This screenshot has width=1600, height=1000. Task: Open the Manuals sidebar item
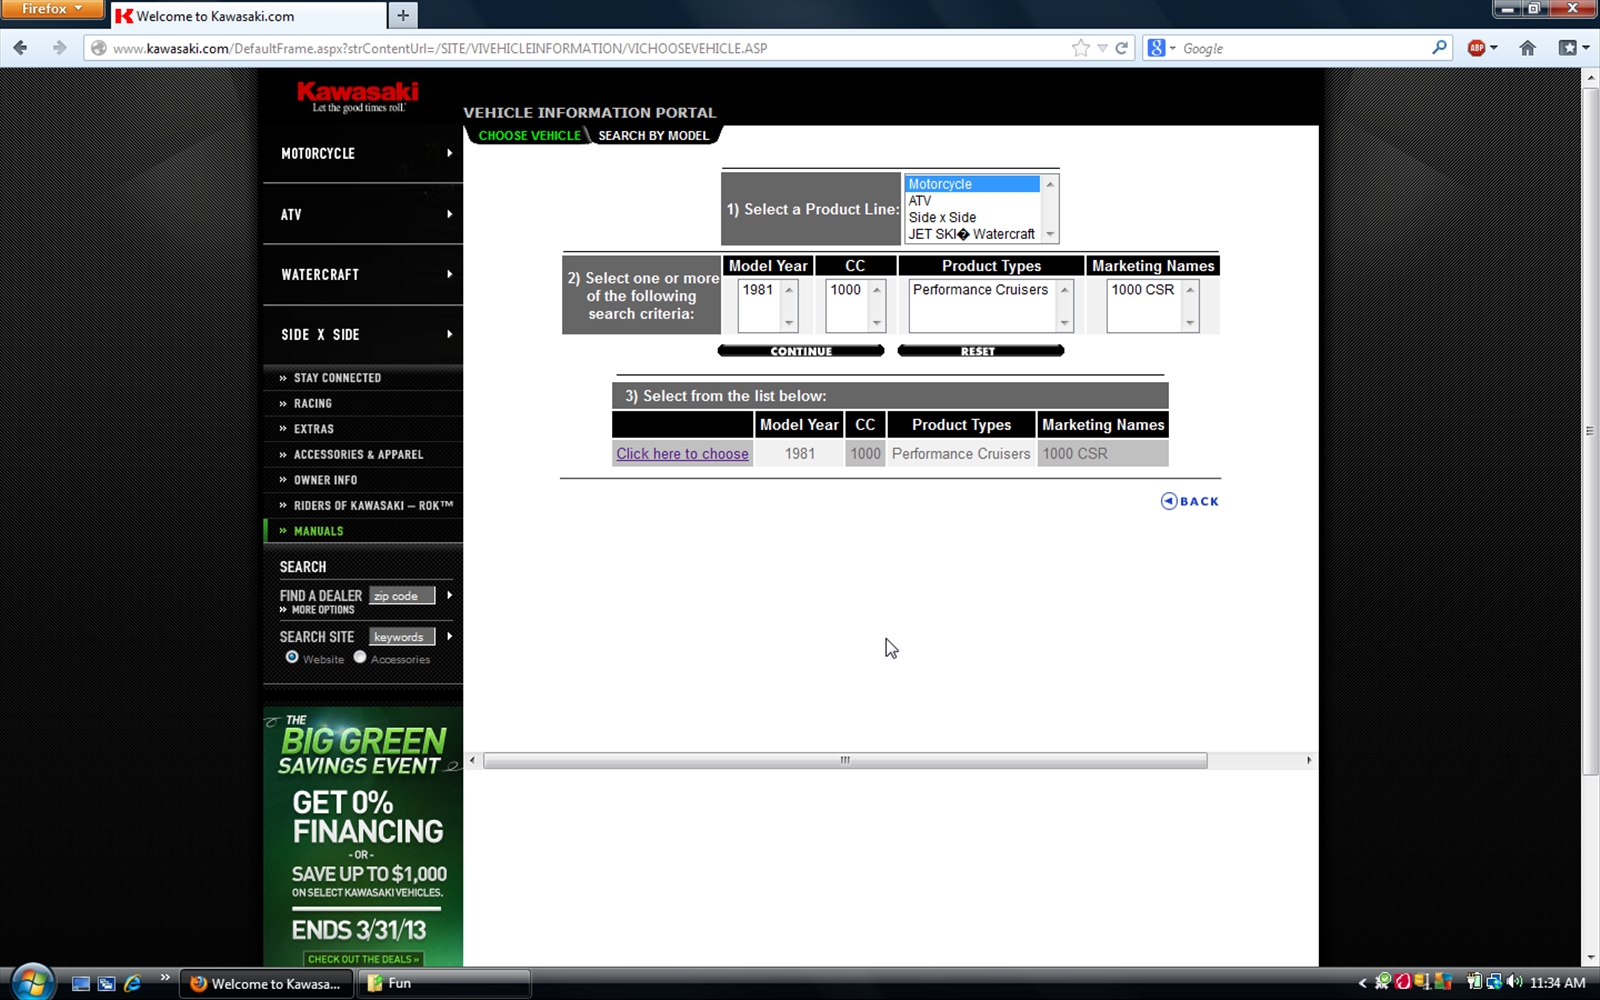[318, 531]
